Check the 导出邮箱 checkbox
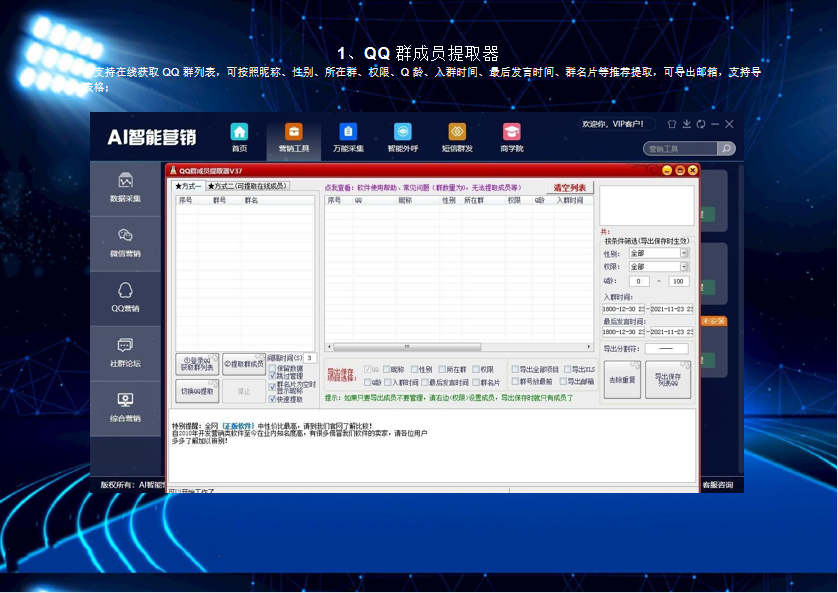This screenshot has width=838, height=593. tap(563, 381)
